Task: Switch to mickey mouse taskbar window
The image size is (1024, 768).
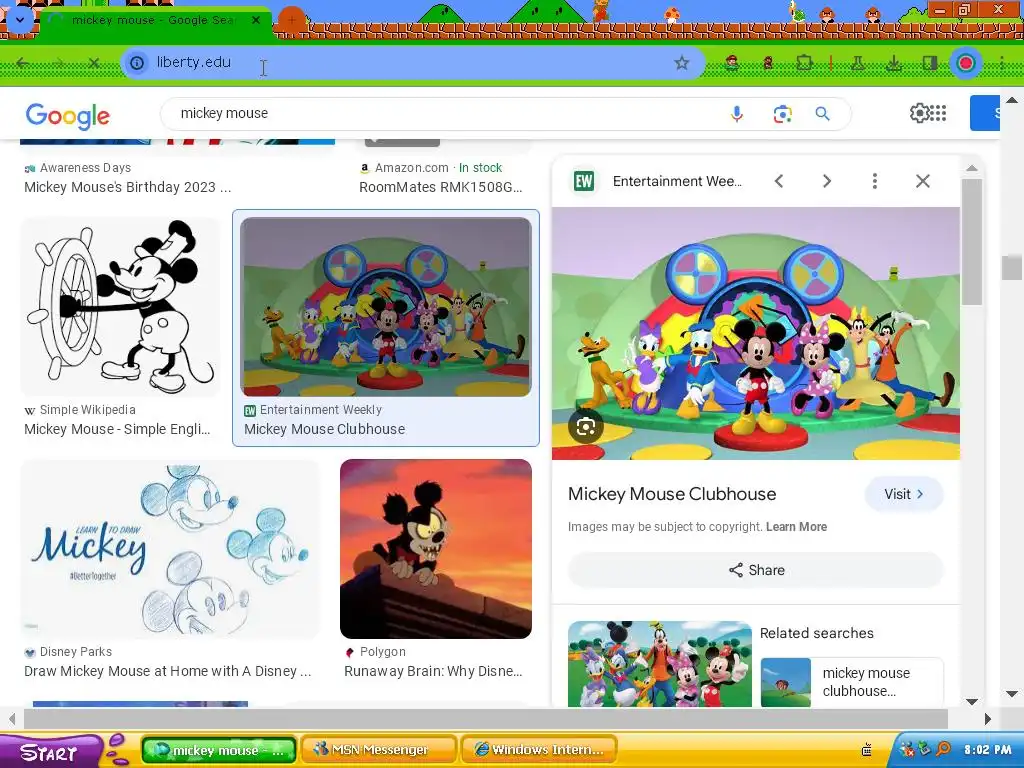Action: point(219,750)
